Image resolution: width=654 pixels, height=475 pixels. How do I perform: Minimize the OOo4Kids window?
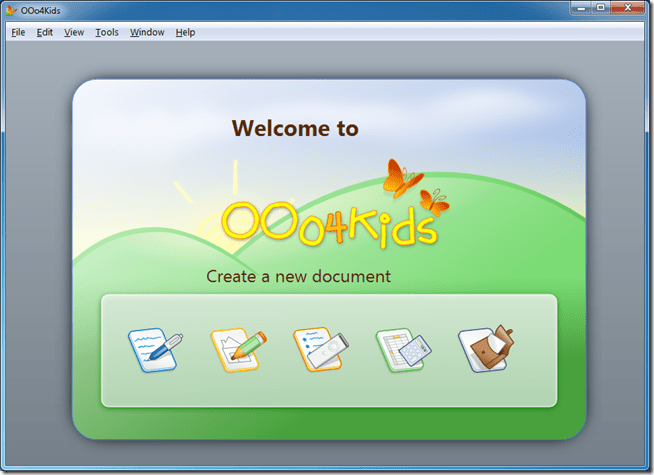point(580,8)
